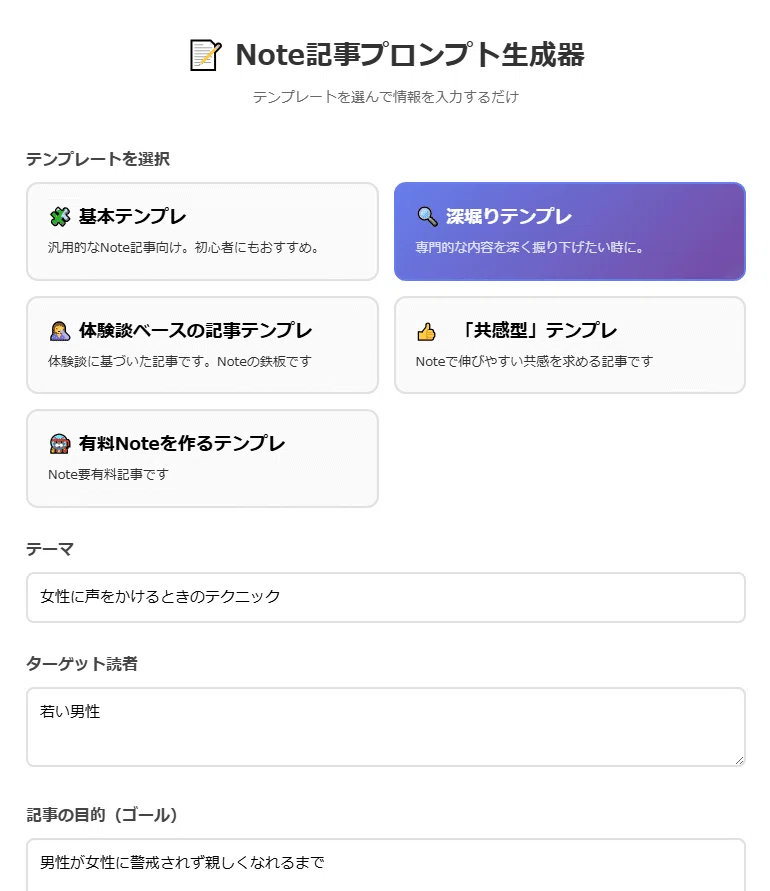Screen dimensions: 770x891
Task: Select the 深堀りテンプレ template card
Action: 569,231
